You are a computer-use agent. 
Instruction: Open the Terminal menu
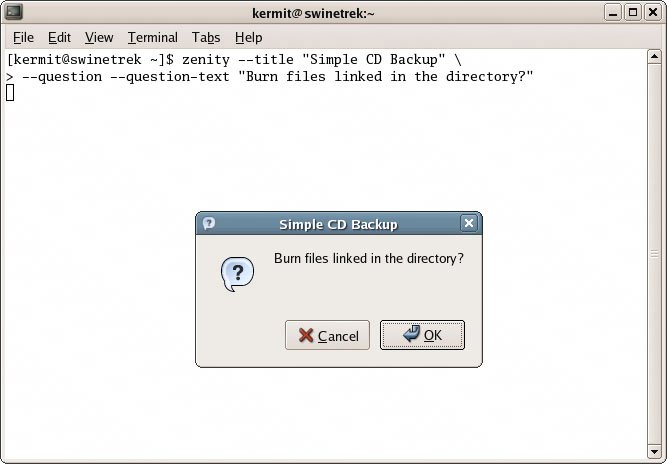click(152, 38)
